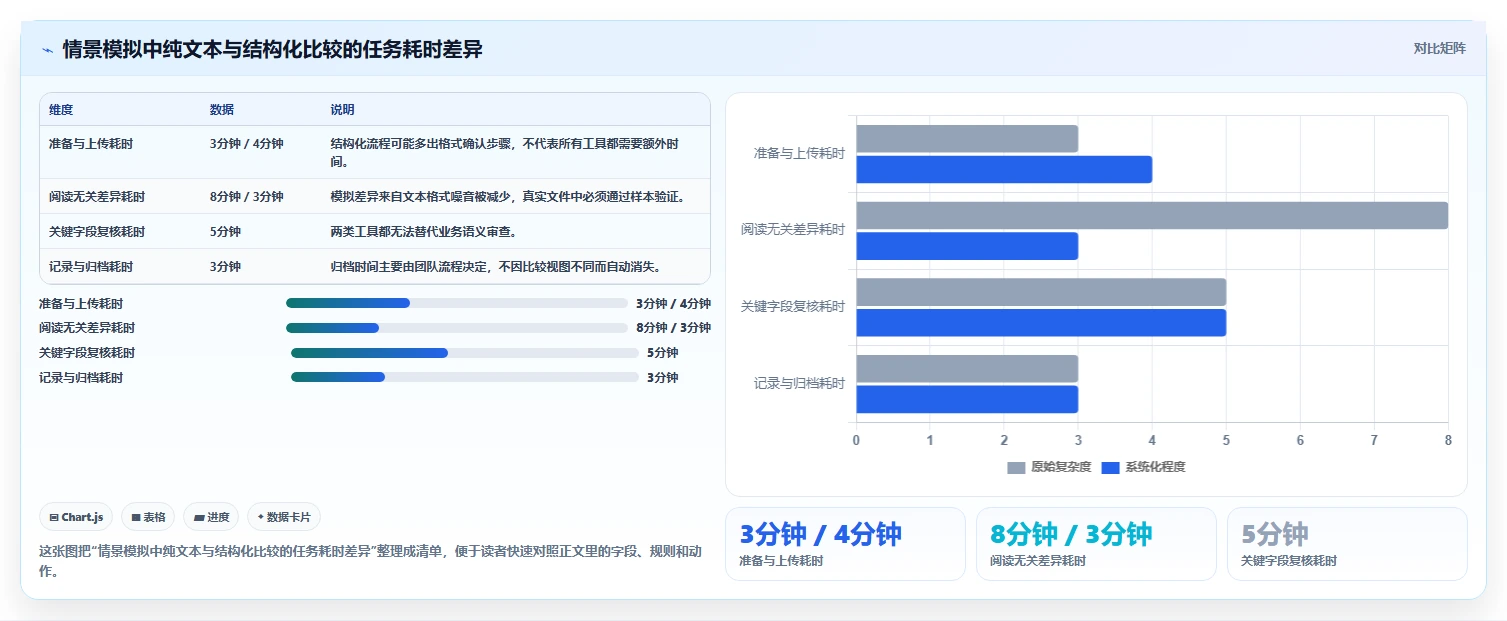Image resolution: width=1507 pixels, height=621 pixels.
Task: Open the 3分钟 / 4分钟 data card
Action: (845, 544)
